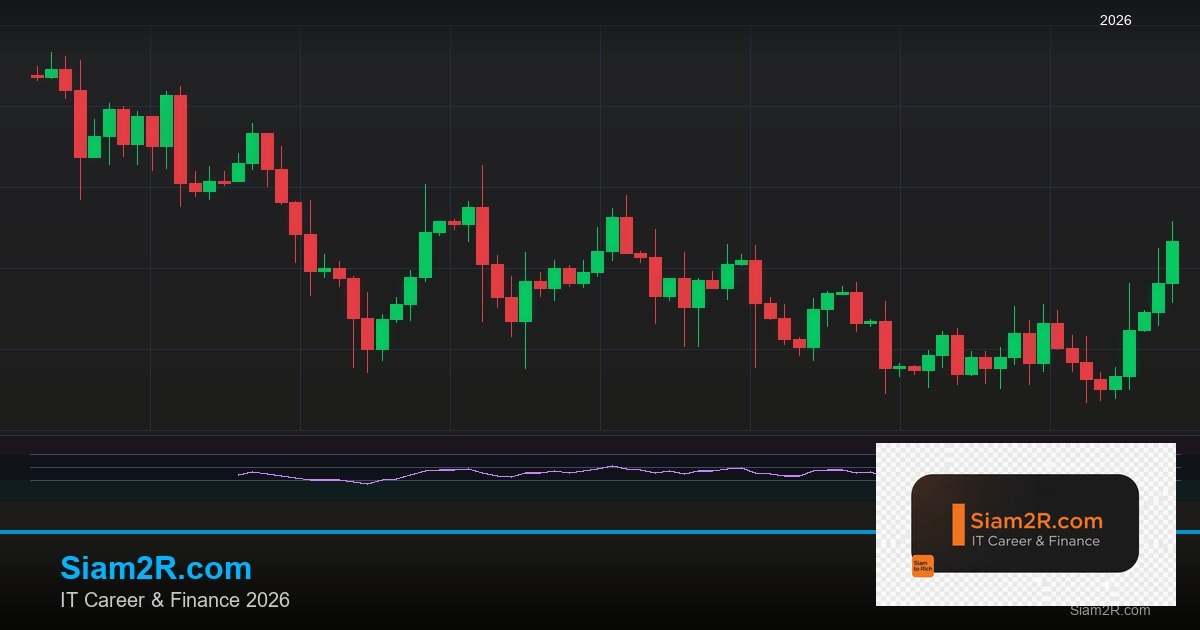Click the tall green candle starting the final rally
The height and width of the screenshot is (630, 1200).
point(1129,353)
